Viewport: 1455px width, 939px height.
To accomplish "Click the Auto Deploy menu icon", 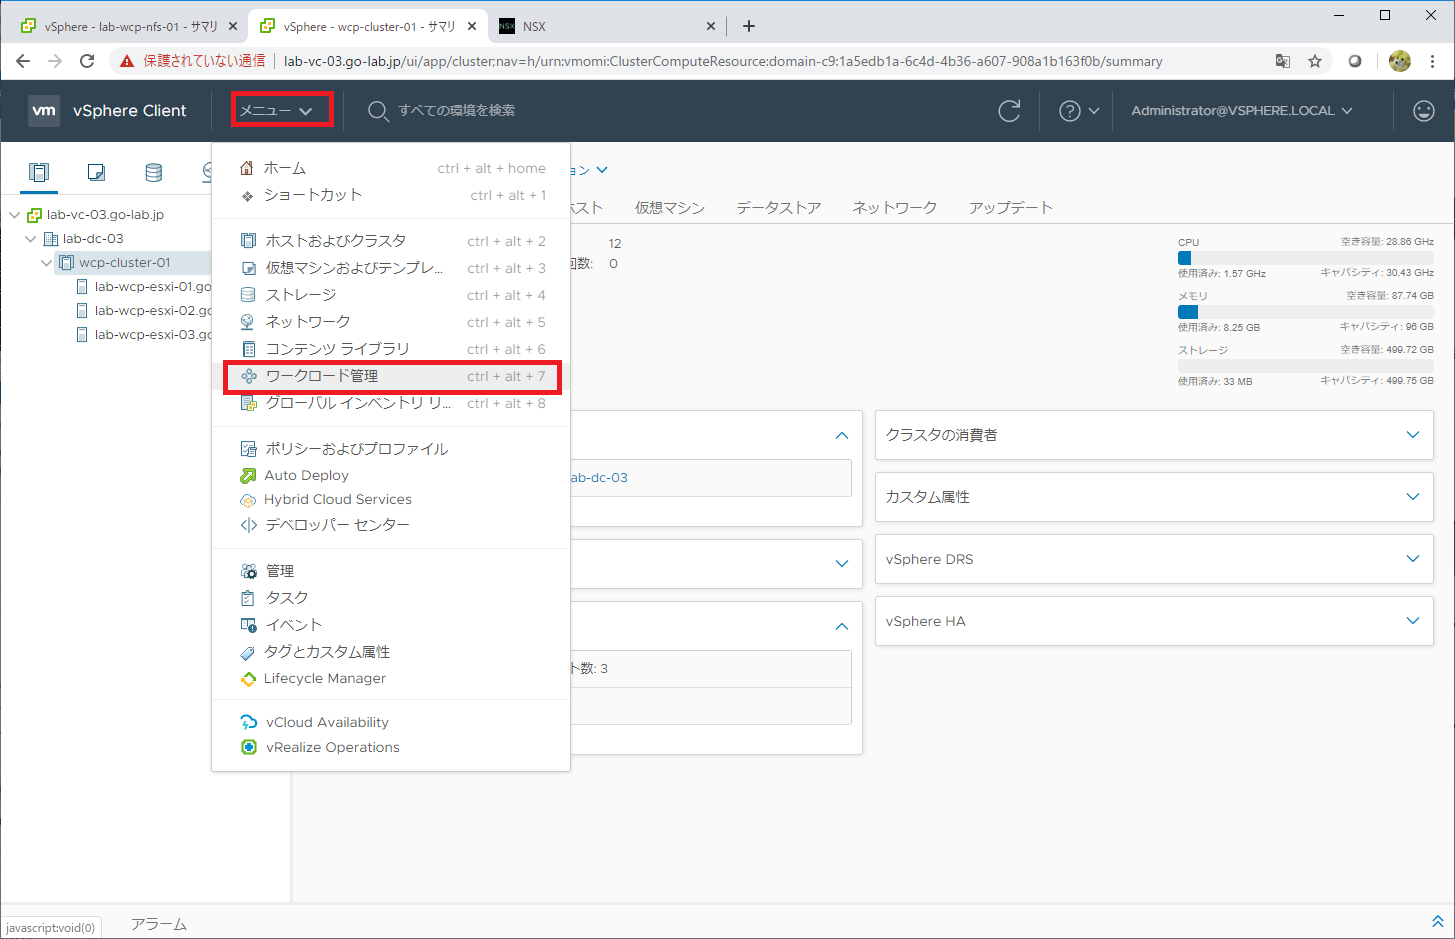I will pos(248,476).
